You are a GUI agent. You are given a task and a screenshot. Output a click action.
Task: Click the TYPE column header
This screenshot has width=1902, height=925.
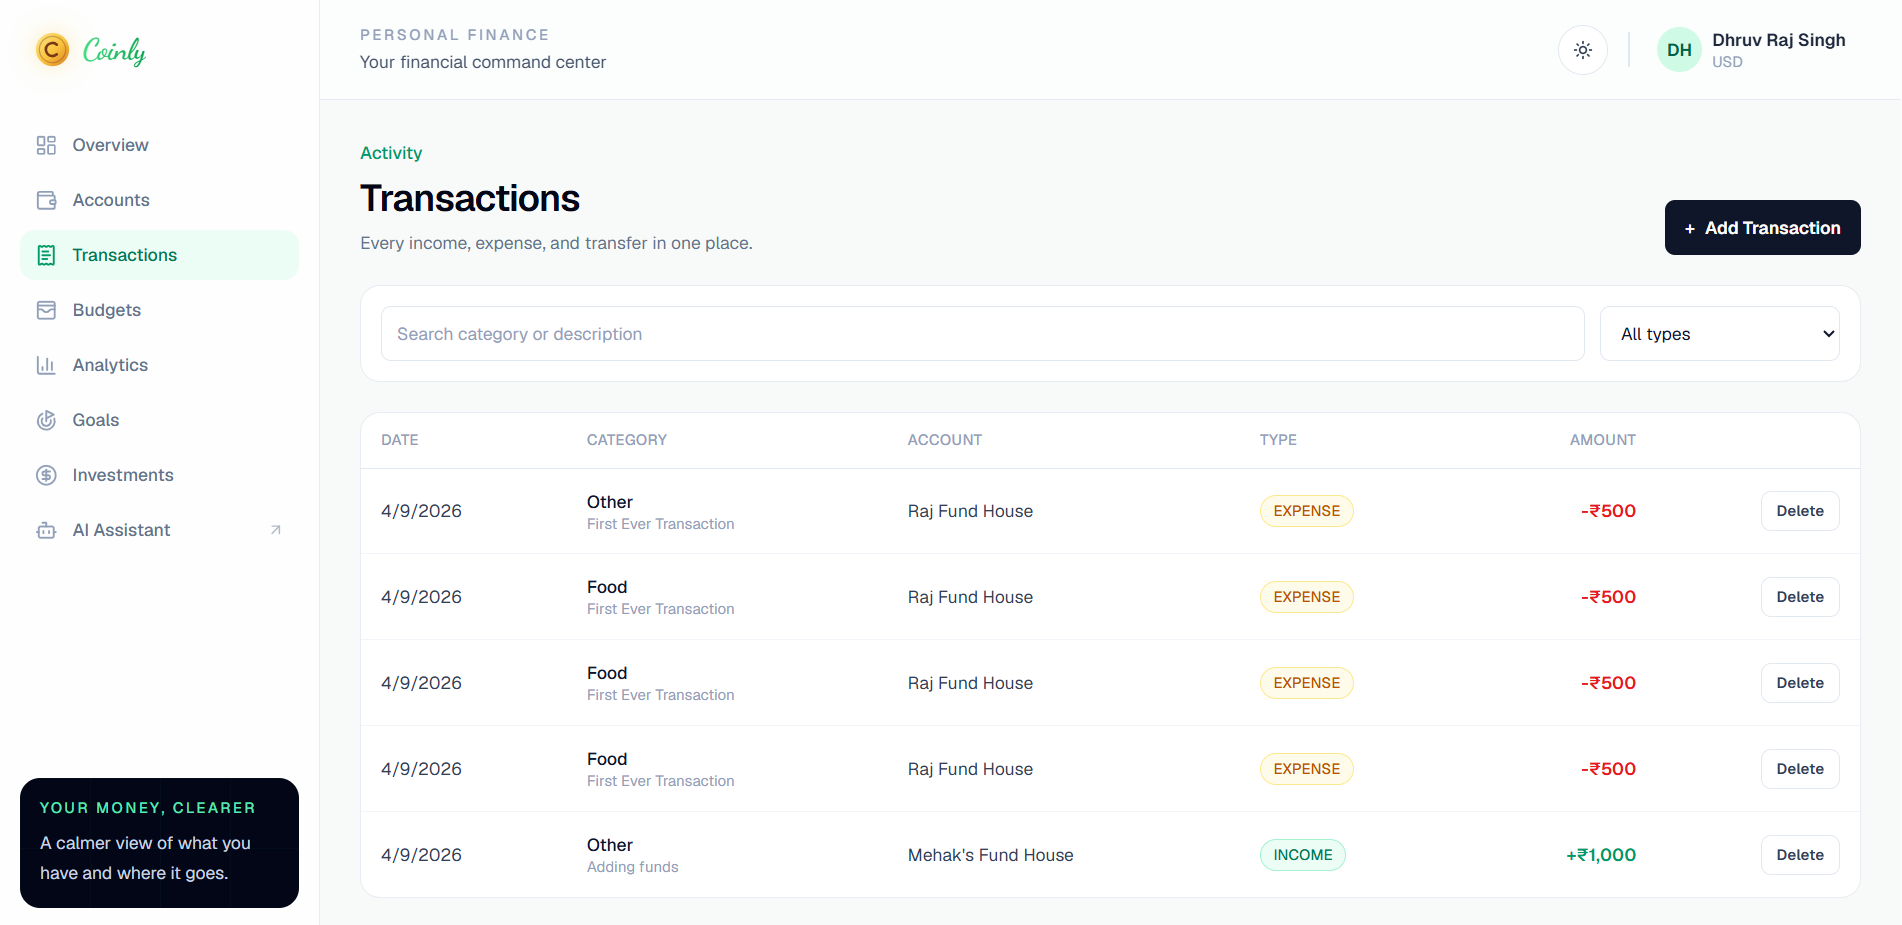point(1278,440)
